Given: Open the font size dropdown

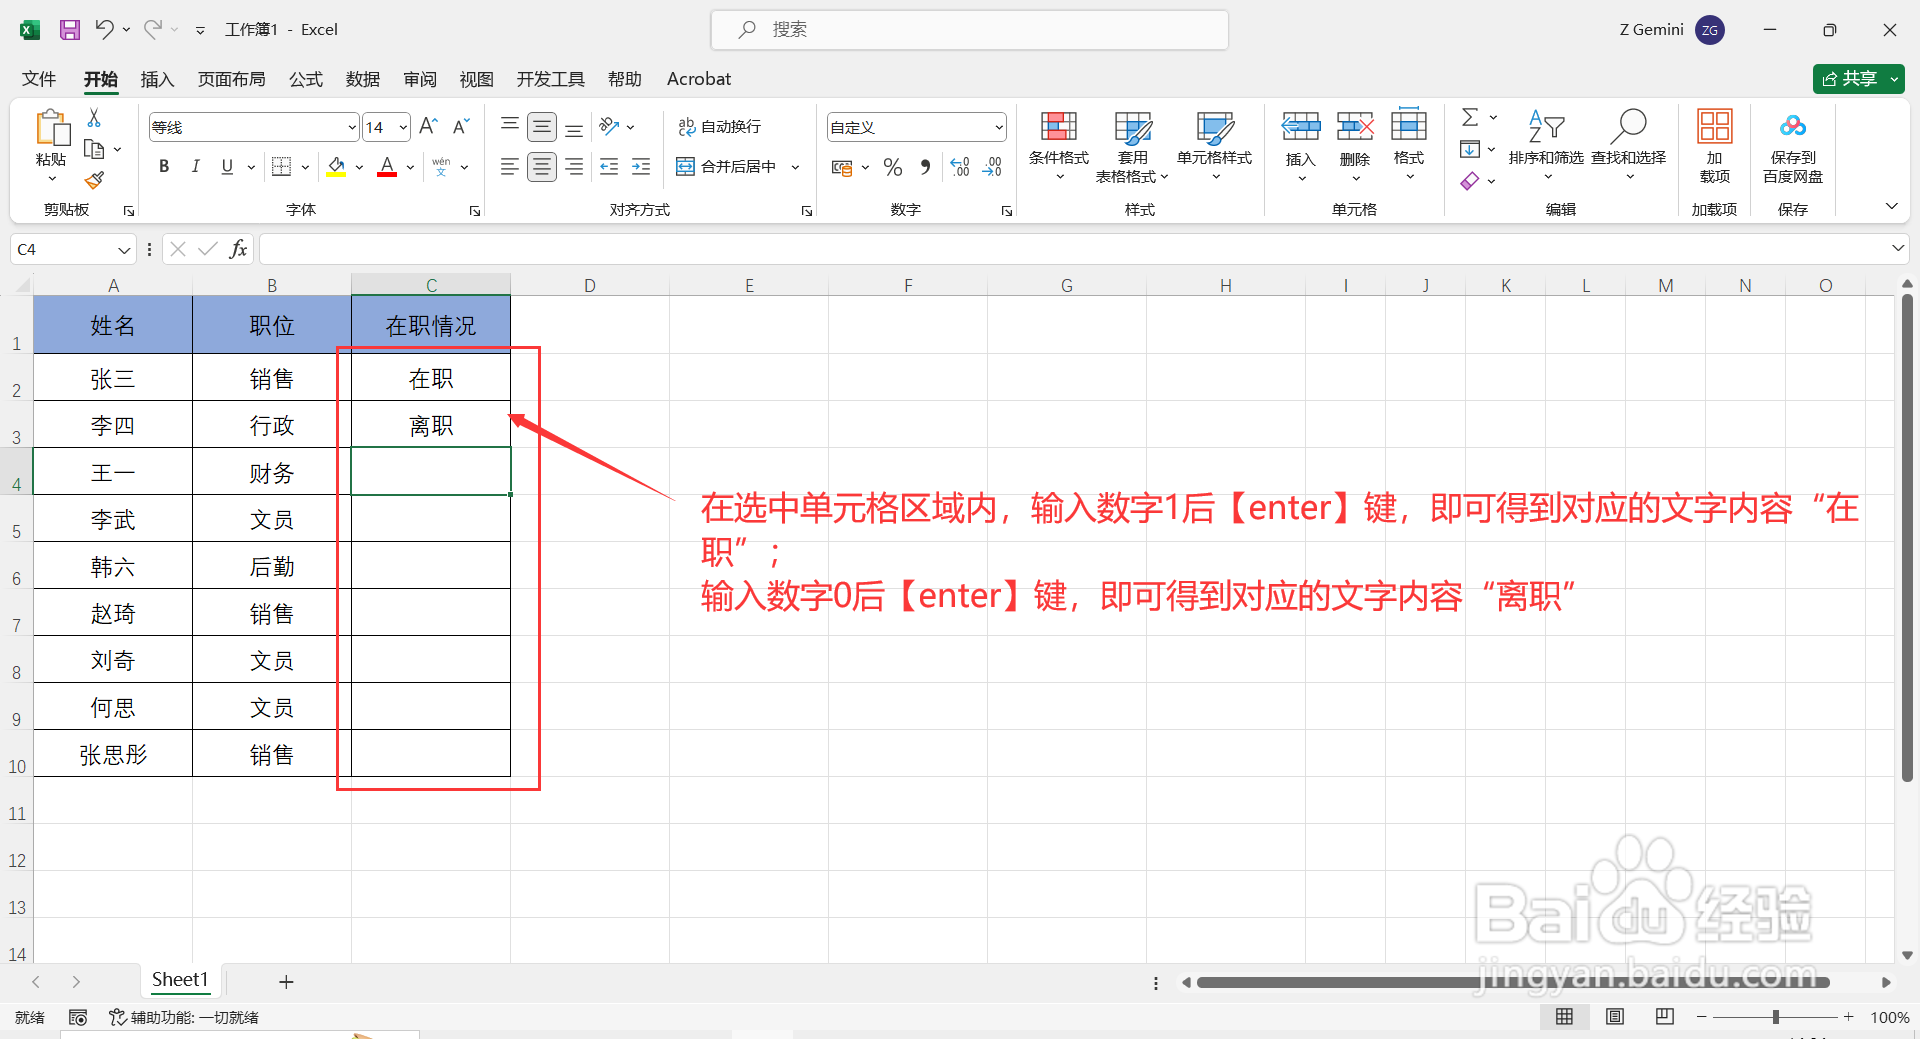Looking at the screenshot, I should 404,127.
